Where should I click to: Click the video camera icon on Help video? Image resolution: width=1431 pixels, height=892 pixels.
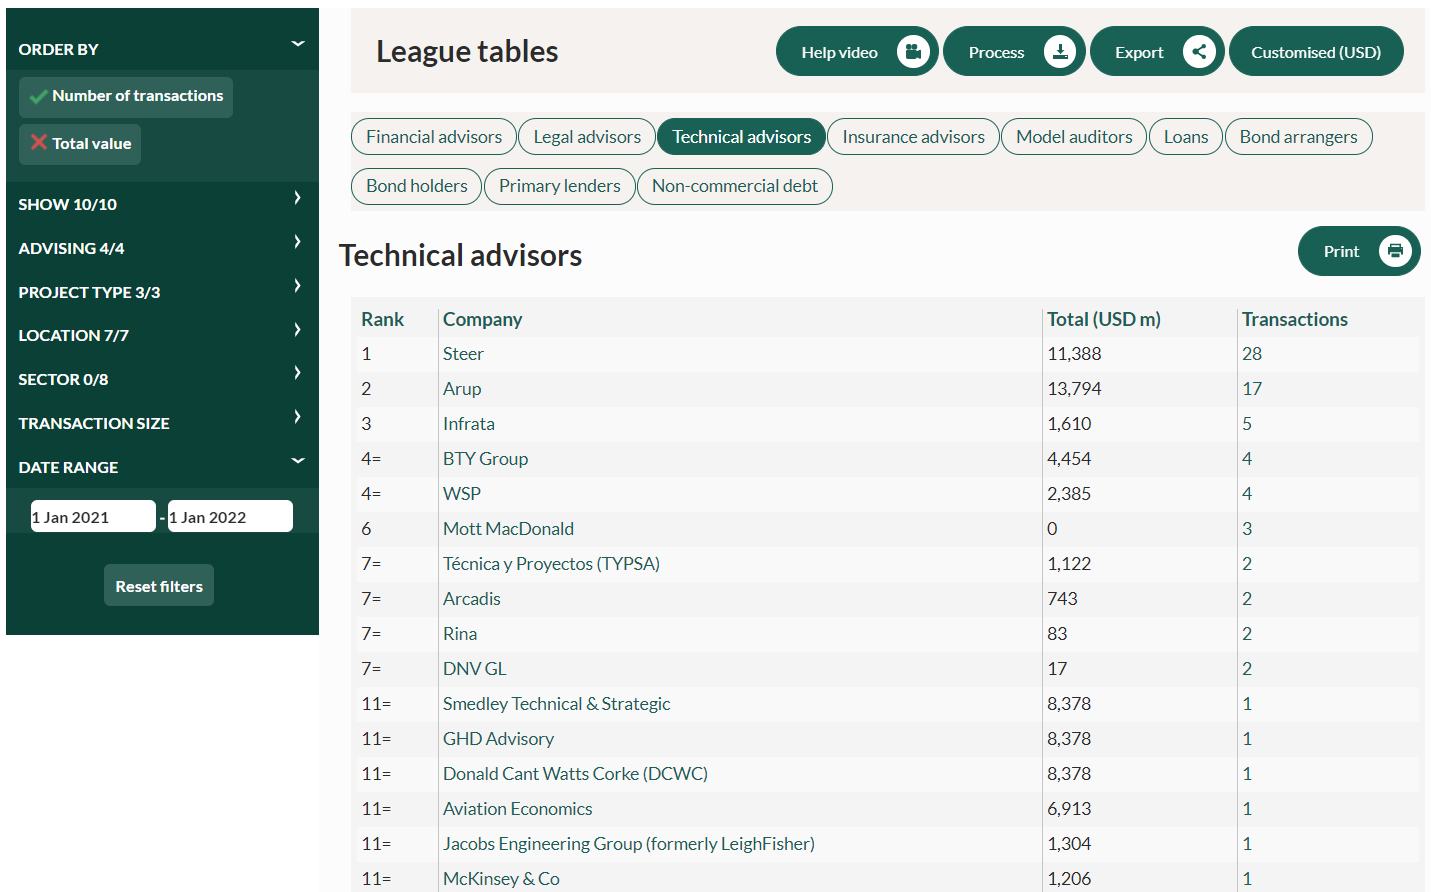click(913, 51)
